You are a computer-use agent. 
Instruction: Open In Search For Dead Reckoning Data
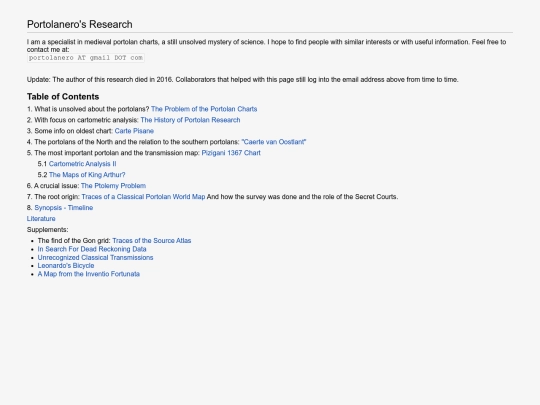(x=92, y=249)
